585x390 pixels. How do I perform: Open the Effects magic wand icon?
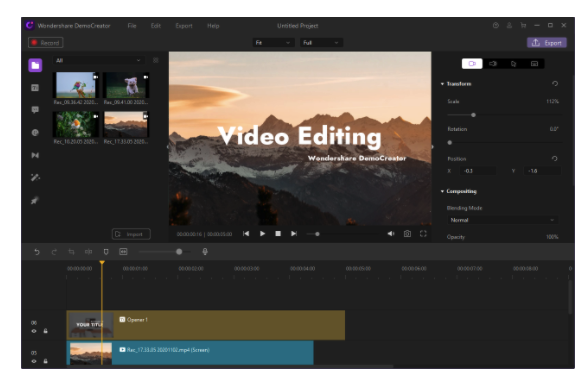click(x=35, y=178)
